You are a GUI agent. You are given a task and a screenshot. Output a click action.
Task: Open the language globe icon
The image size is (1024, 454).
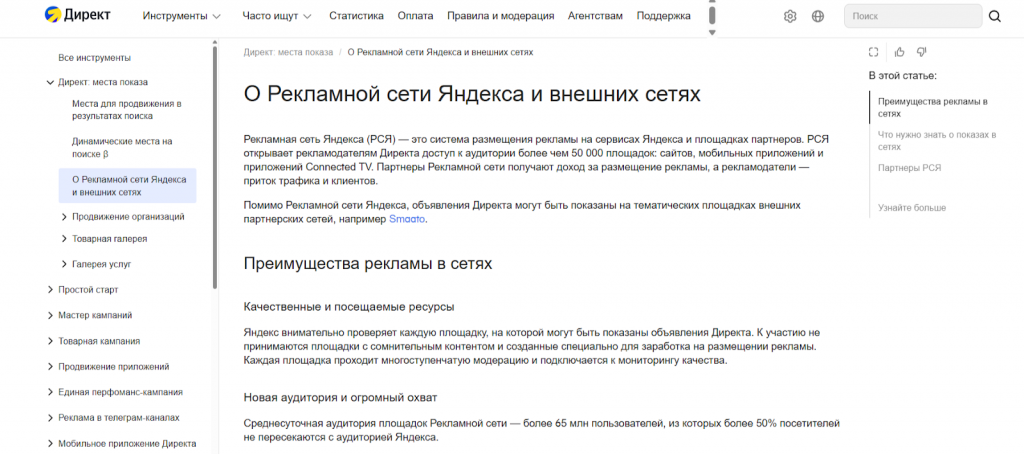818,16
